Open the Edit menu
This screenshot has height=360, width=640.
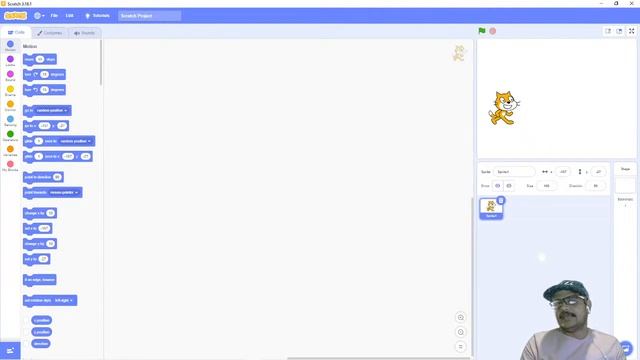pos(70,16)
